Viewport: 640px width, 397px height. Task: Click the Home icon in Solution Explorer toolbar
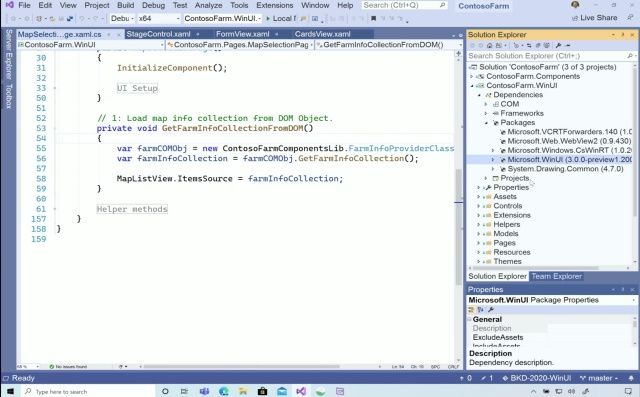[490, 45]
